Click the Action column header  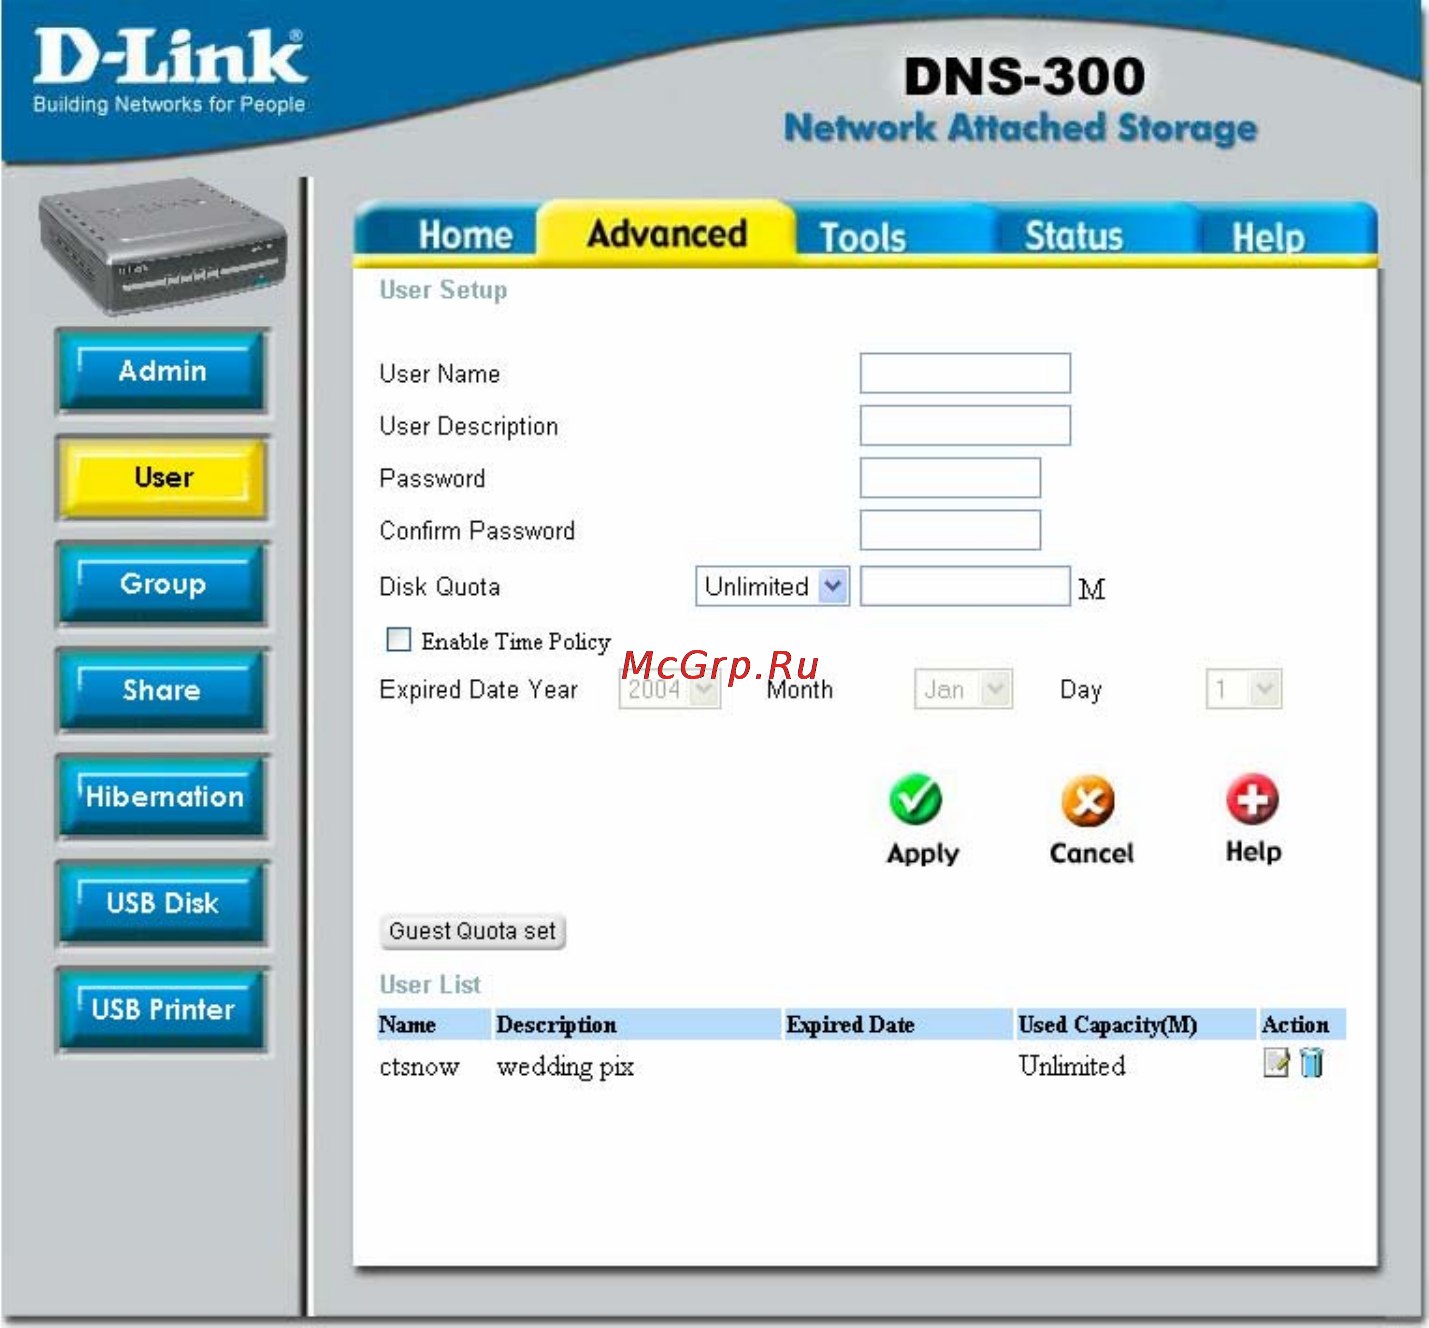click(x=1295, y=1025)
